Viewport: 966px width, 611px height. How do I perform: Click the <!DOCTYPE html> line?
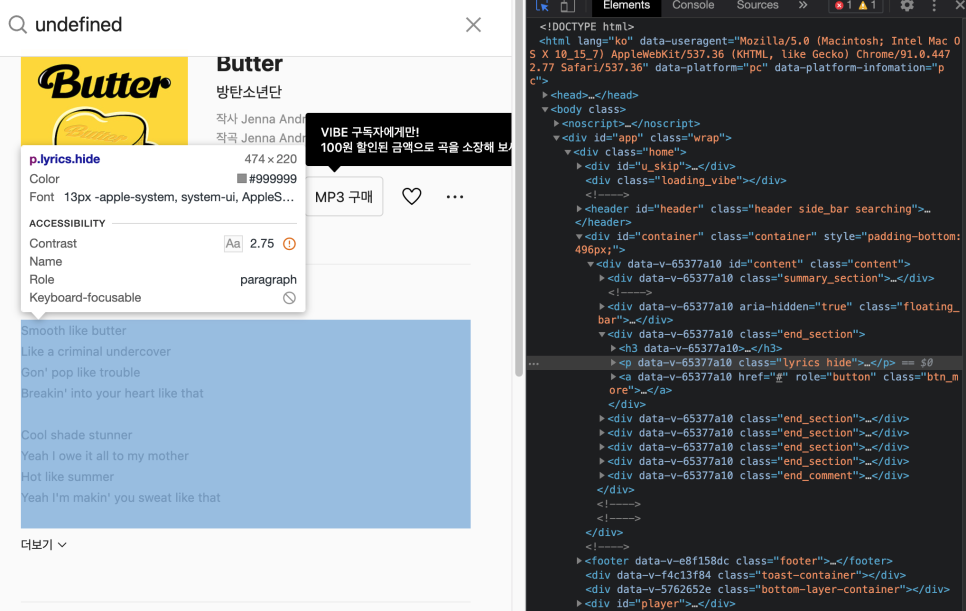[x=586, y=26]
